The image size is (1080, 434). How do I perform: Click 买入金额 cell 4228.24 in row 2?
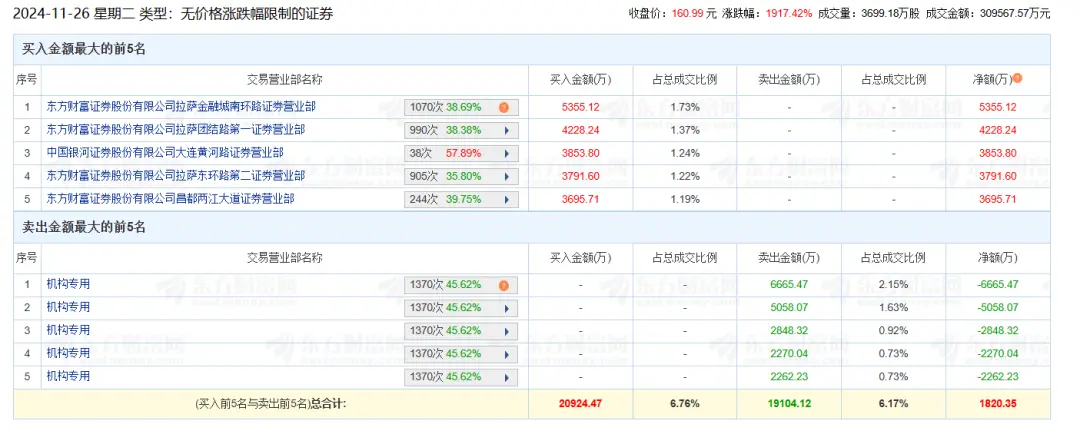(x=581, y=130)
